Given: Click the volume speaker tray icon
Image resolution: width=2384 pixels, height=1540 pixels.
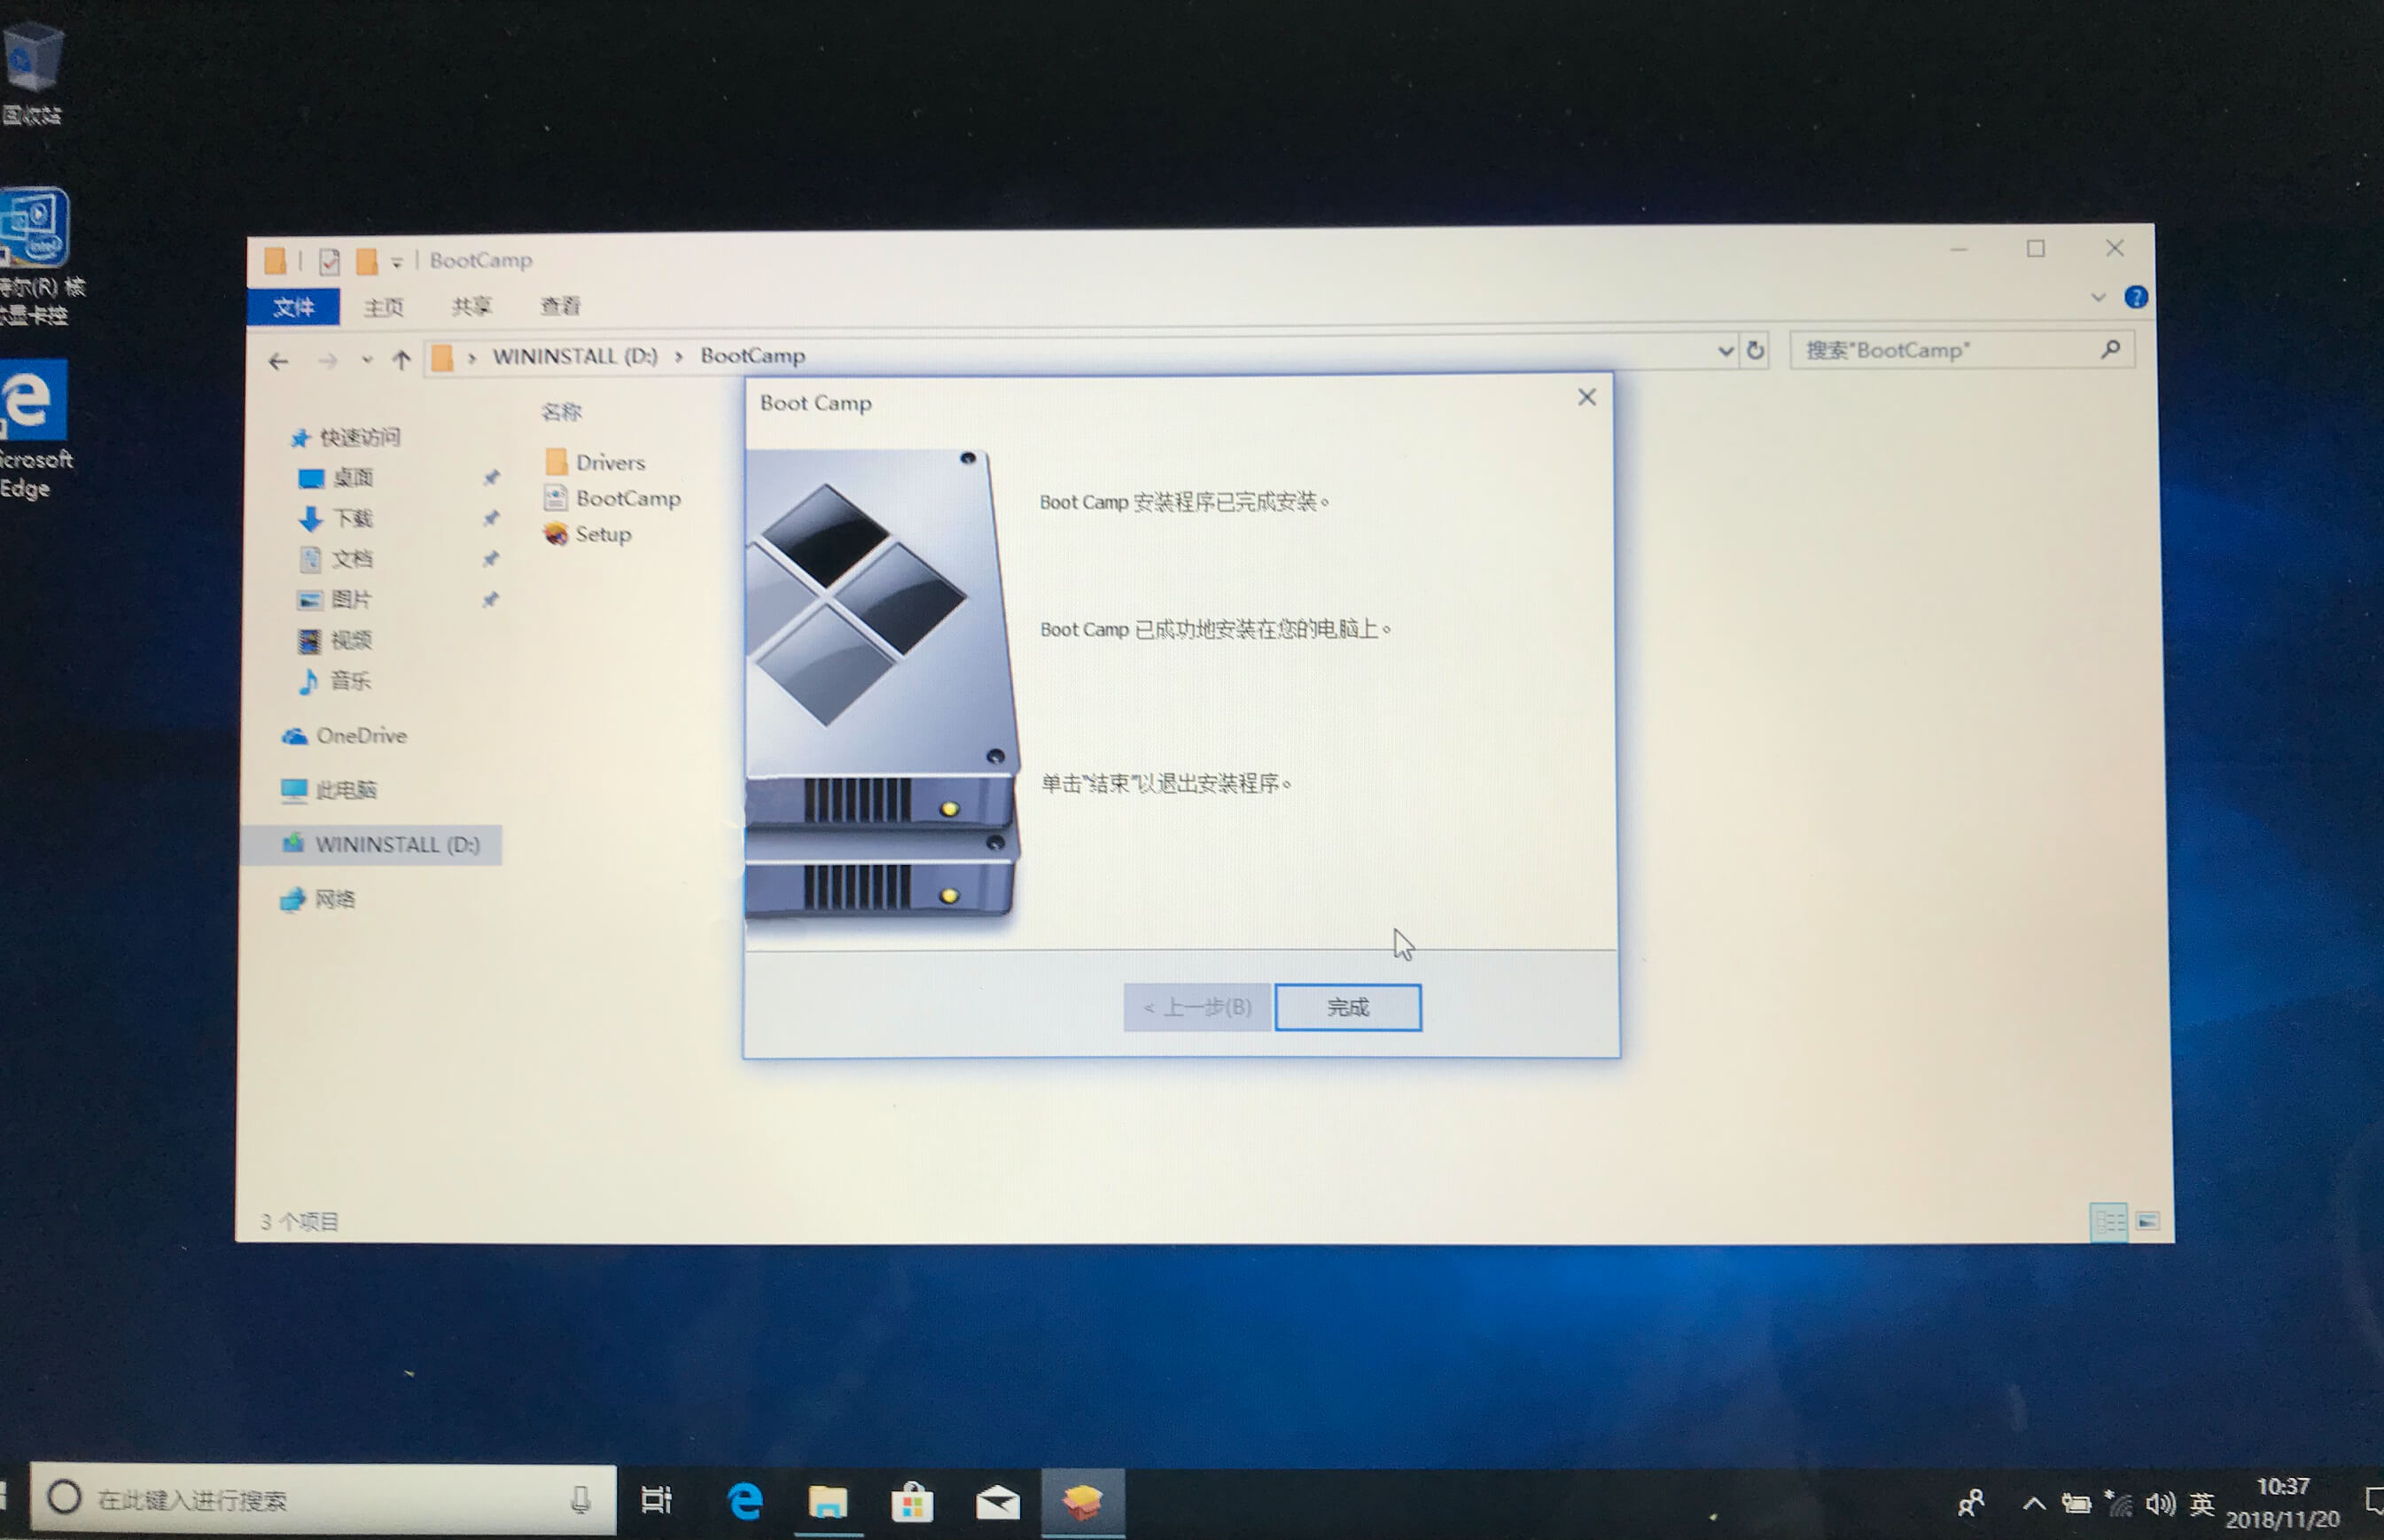Looking at the screenshot, I should tap(2160, 1503).
